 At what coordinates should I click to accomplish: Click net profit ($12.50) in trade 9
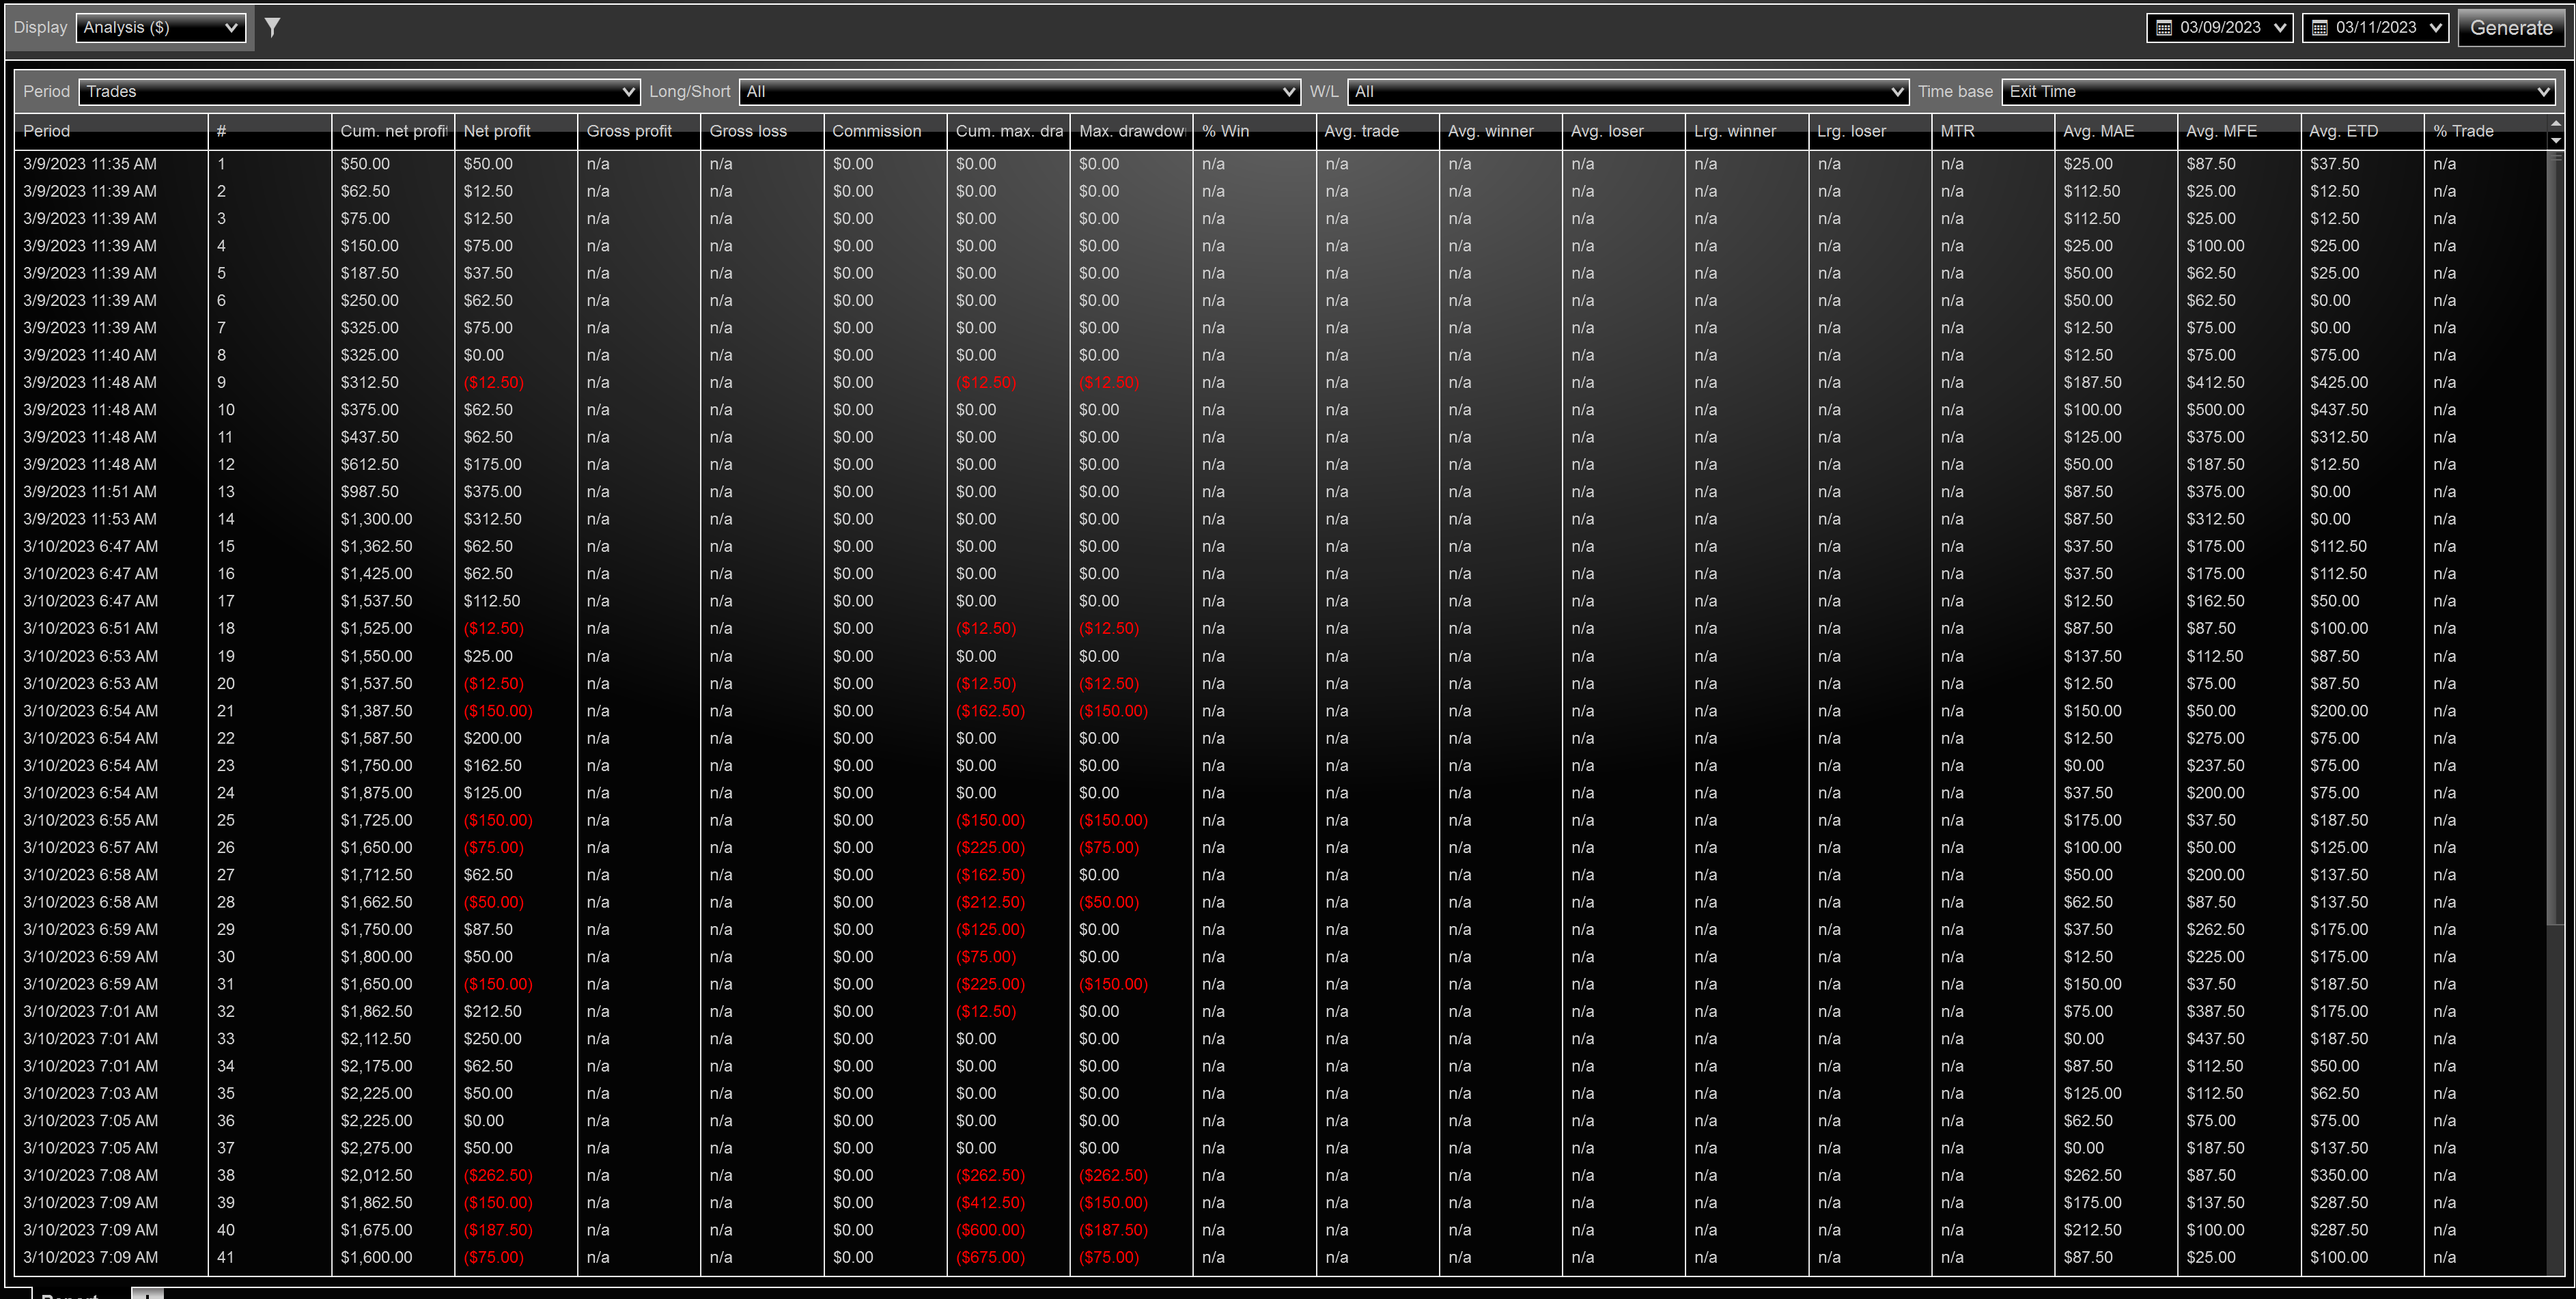coord(493,382)
